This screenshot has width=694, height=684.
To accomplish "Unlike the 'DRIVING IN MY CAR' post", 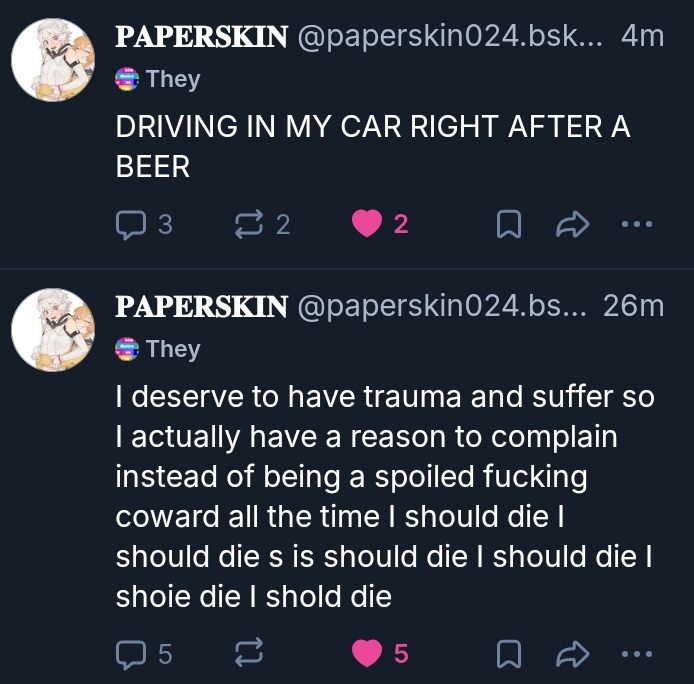I will (x=367, y=225).
